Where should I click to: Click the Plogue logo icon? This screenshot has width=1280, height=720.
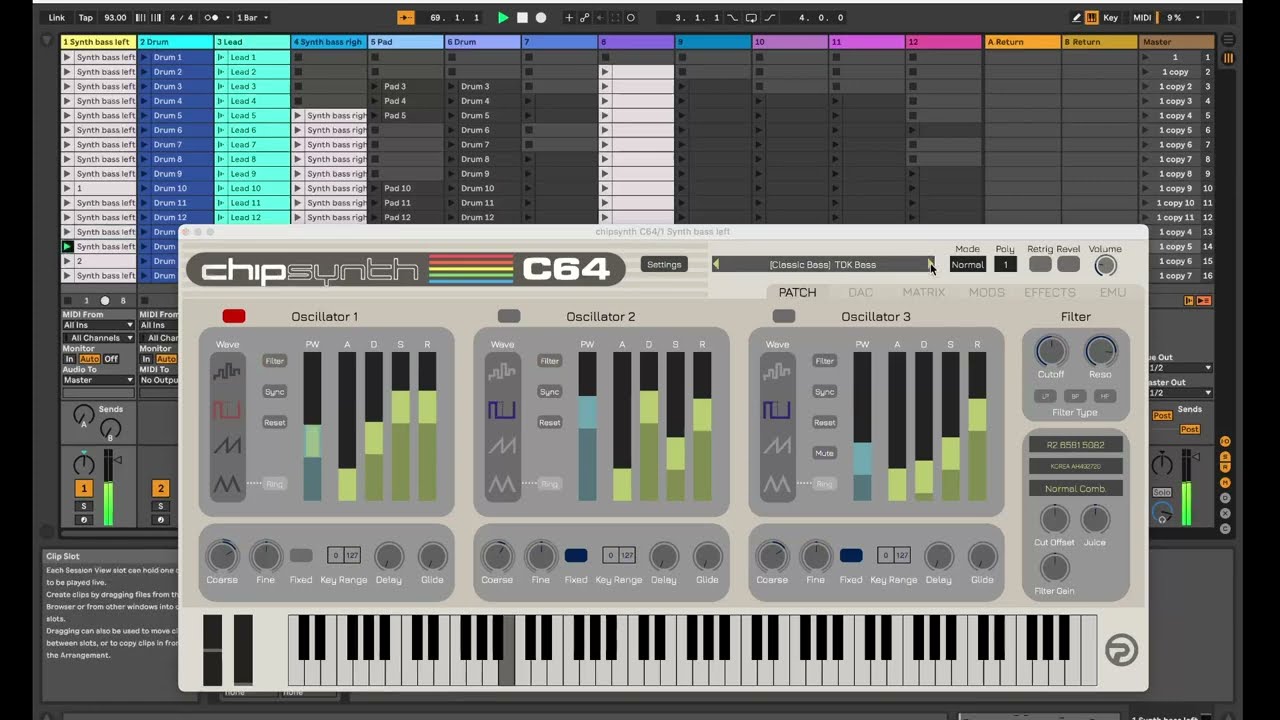pos(1121,651)
